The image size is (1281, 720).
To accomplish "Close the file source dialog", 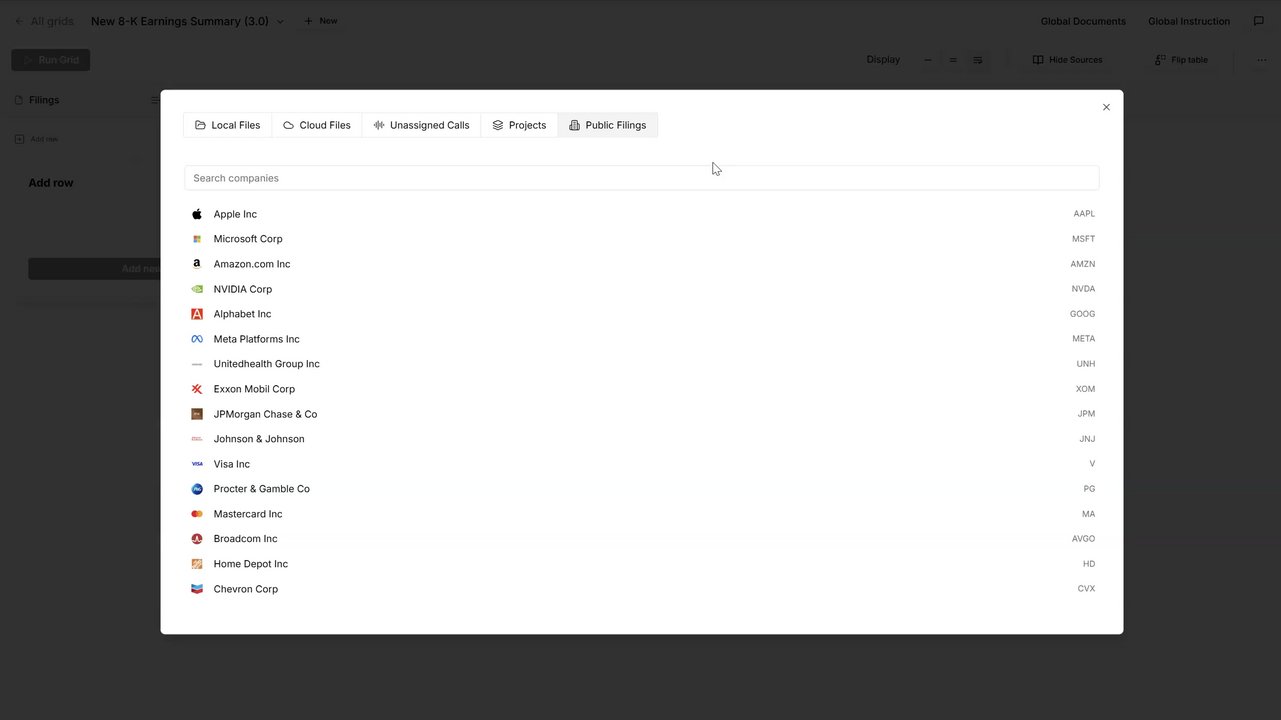I will (1106, 107).
